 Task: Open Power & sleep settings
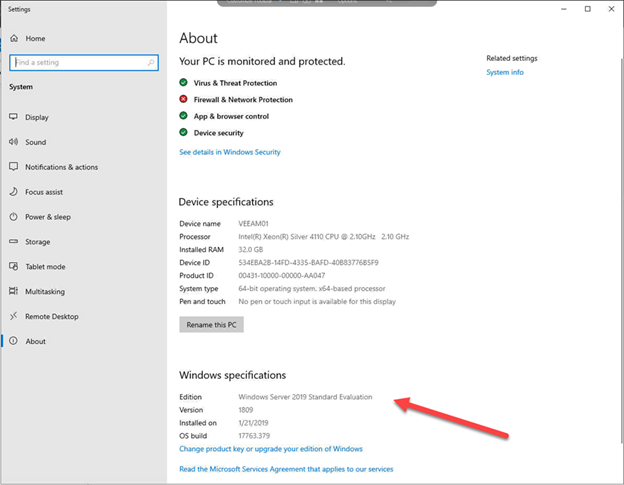tap(48, 217)
